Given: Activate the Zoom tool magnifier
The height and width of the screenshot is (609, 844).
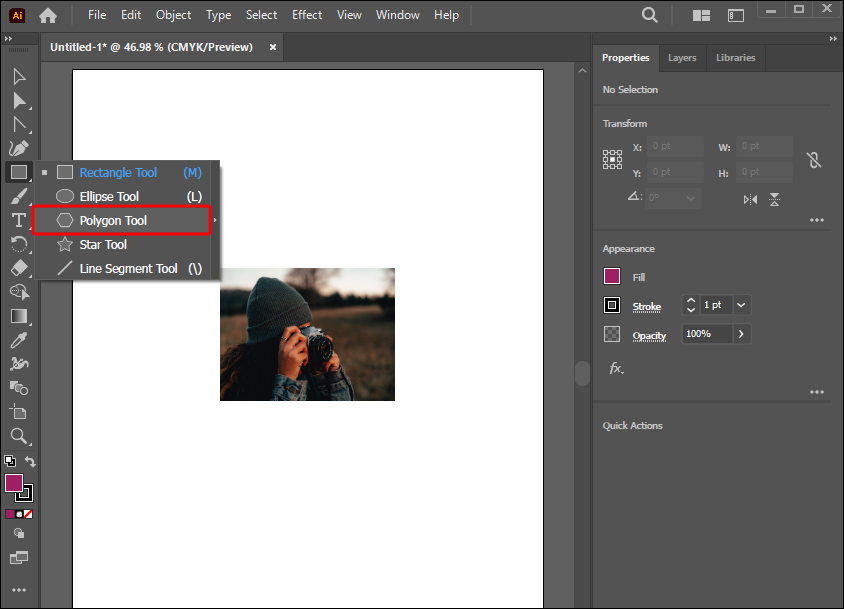Looking at the screenshot, I should coord(18,436).
